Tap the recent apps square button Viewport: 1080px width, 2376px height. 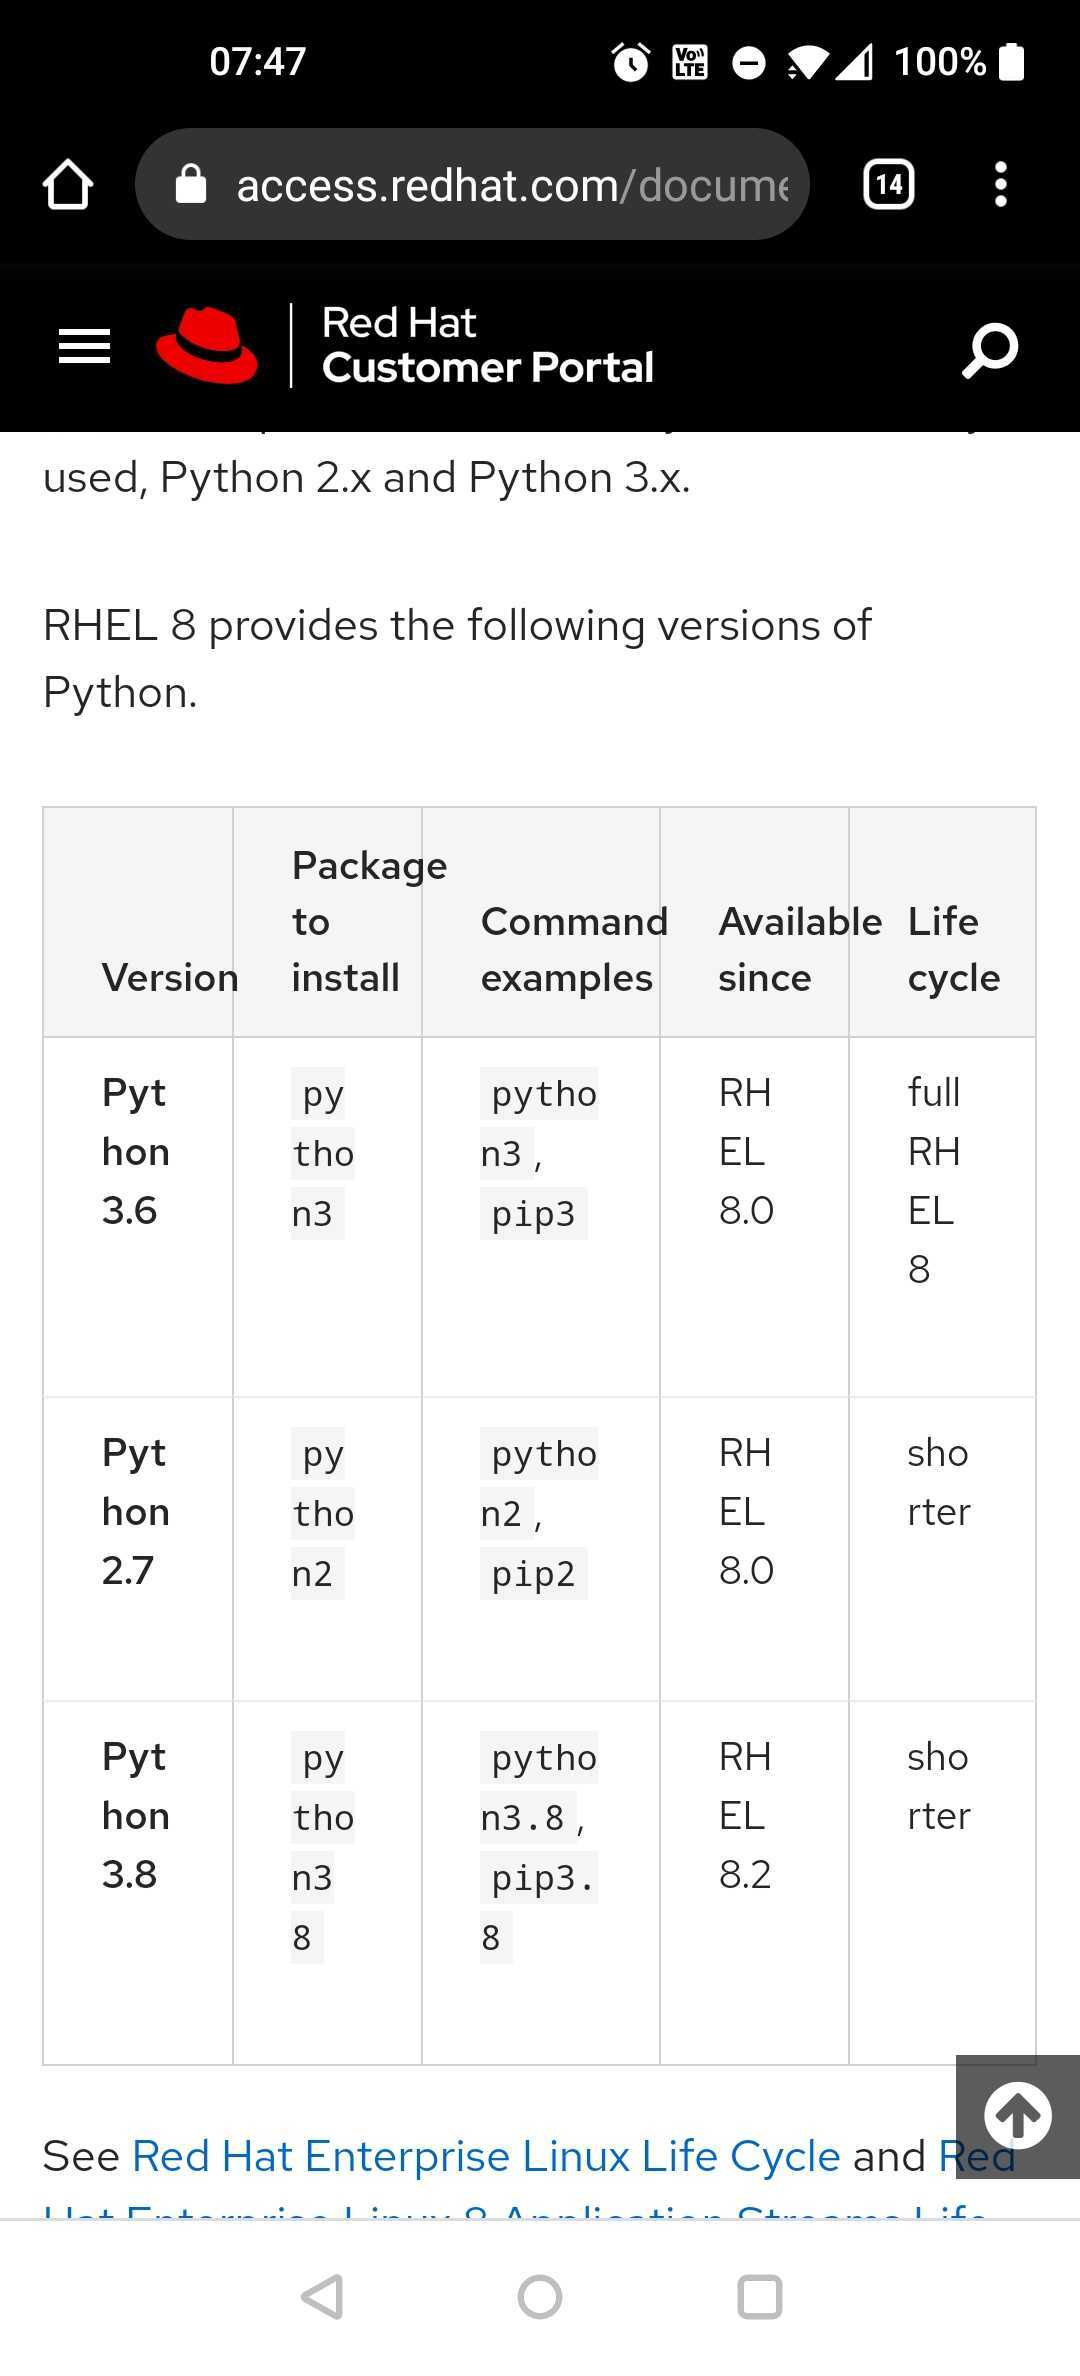pyautogui.click(x=758, y=2295)
